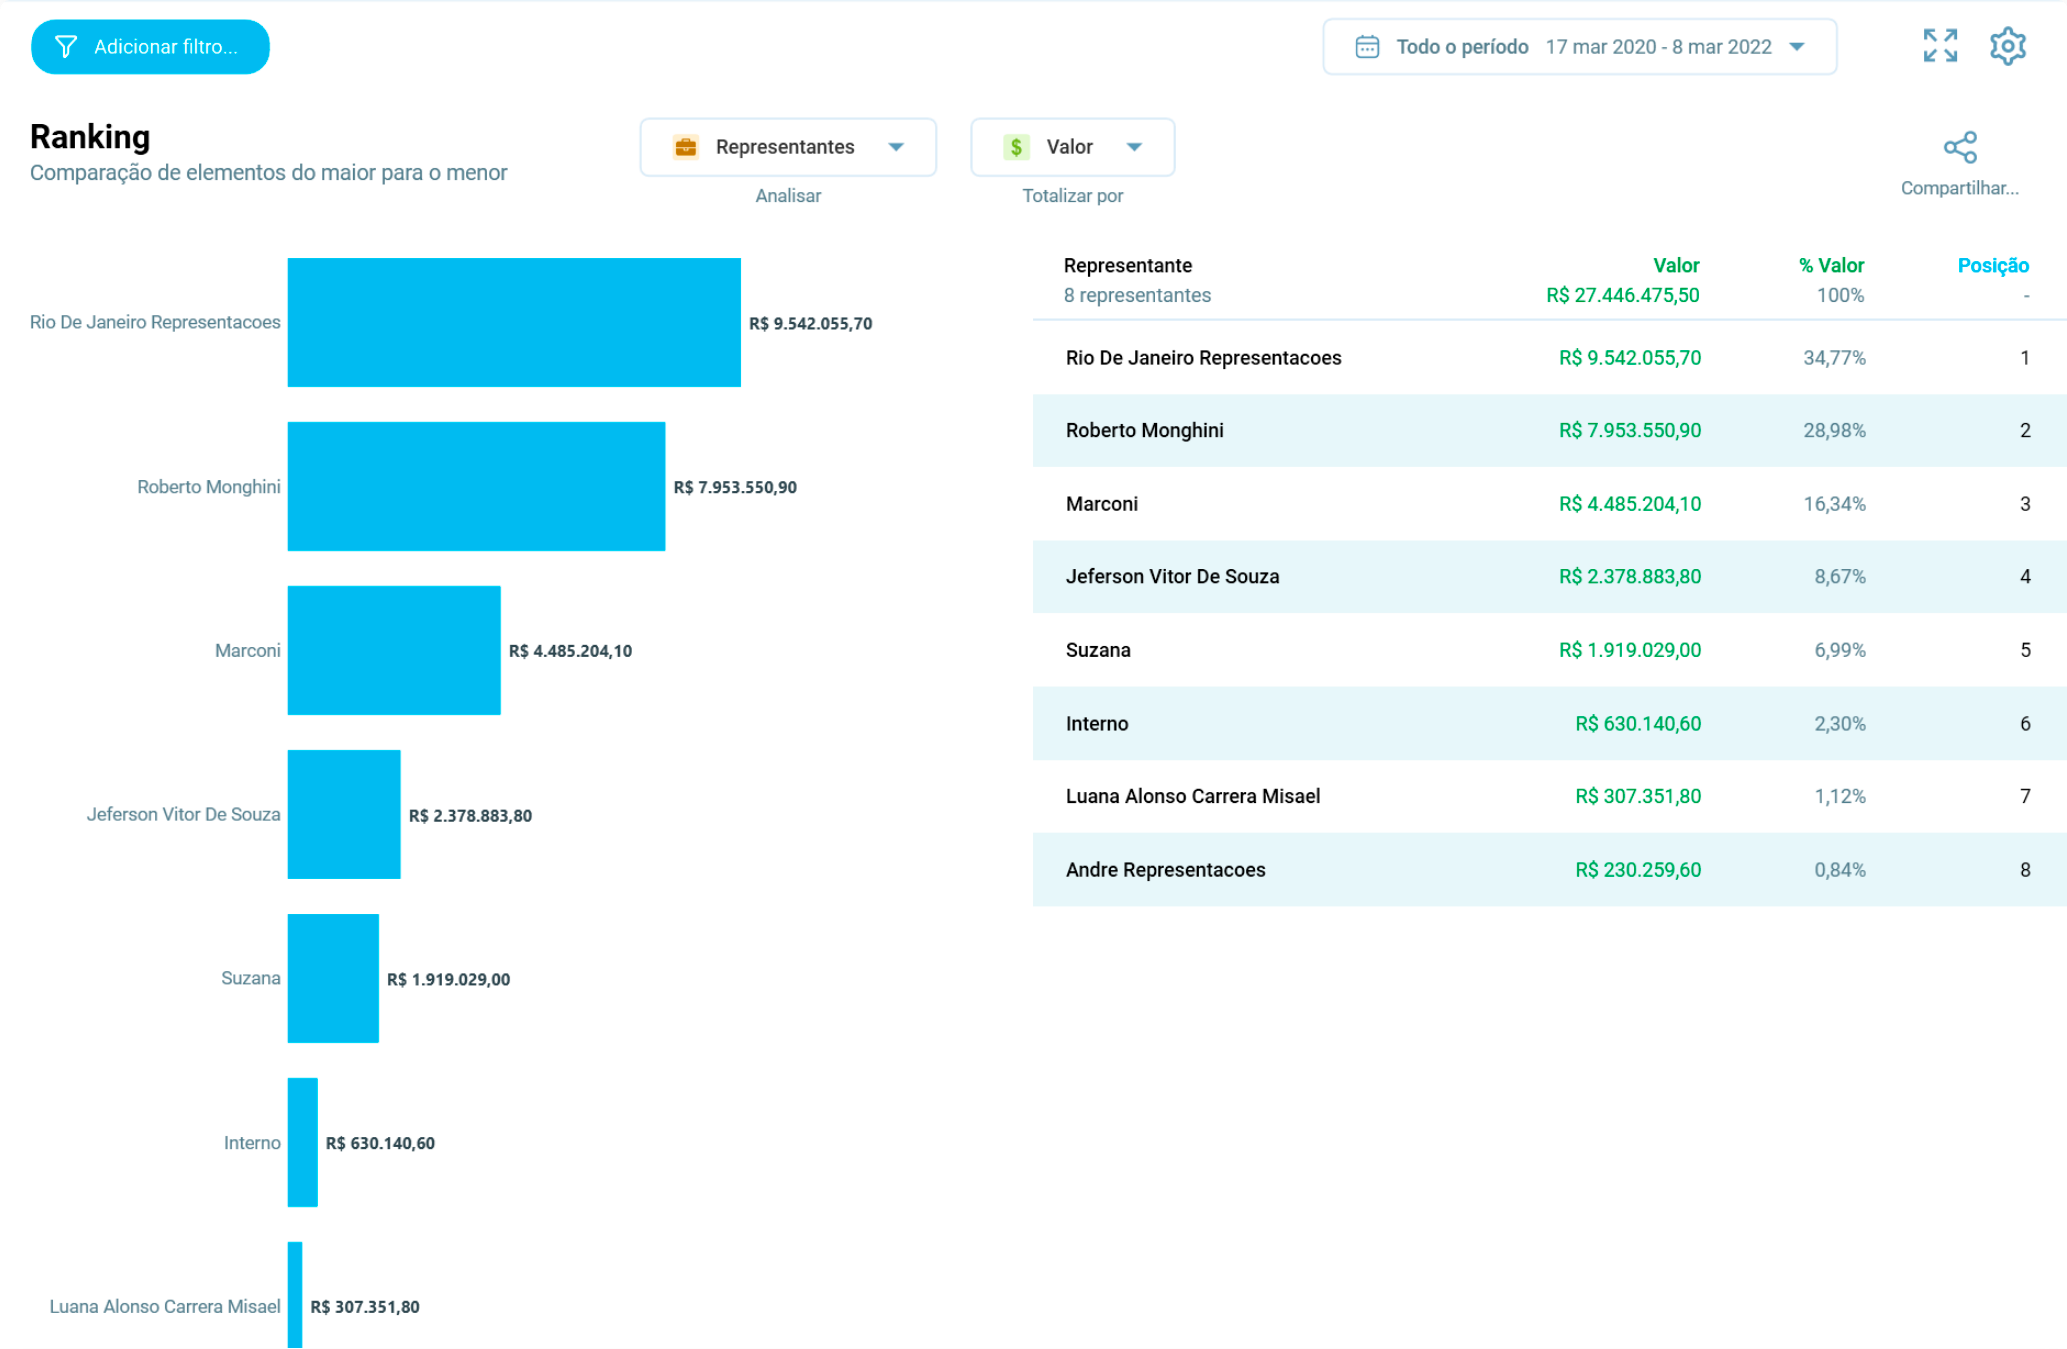Screen dimensions: 2067x1349
Task: Click the Ranking title
Action: 90,137
